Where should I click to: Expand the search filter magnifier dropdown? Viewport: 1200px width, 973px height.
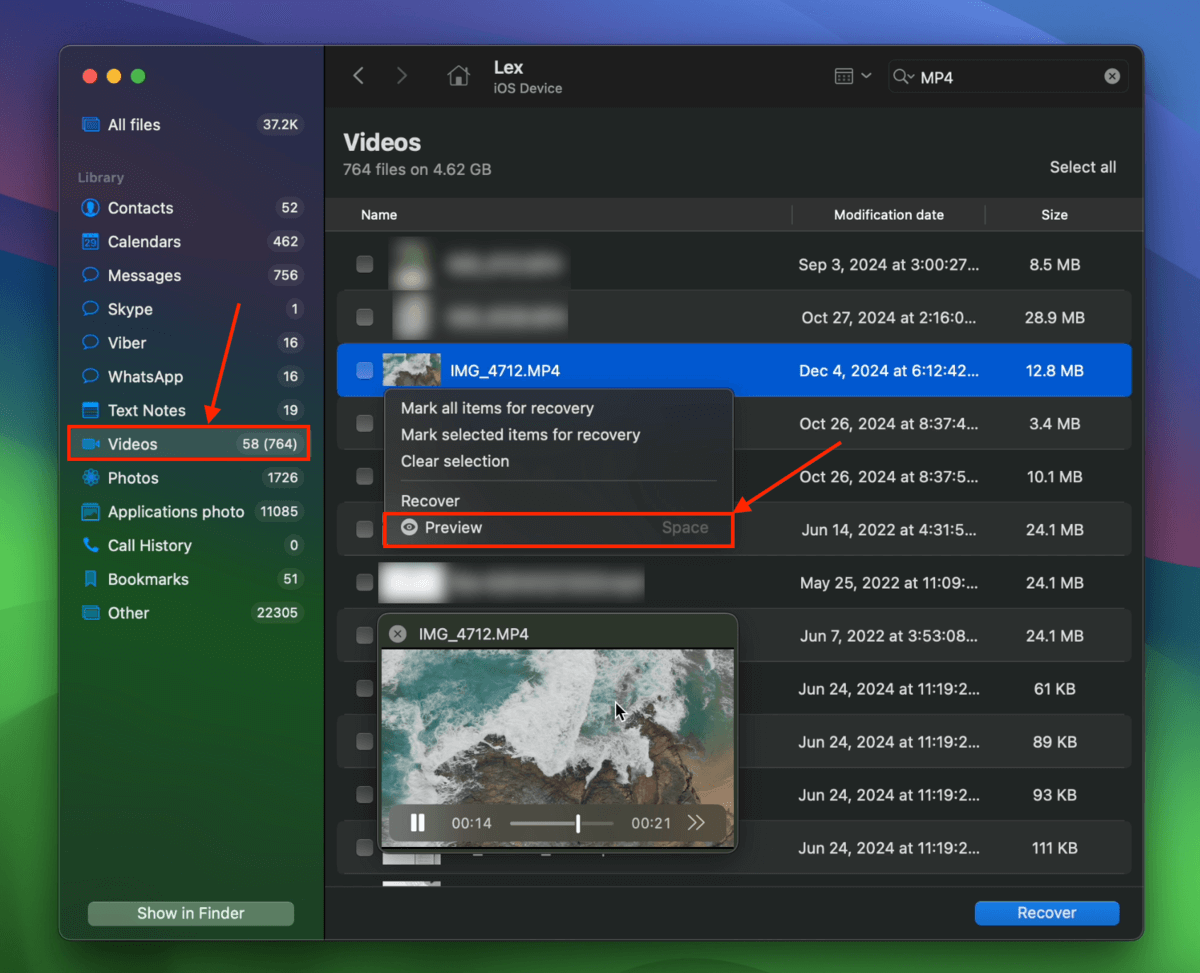point(904,77)
